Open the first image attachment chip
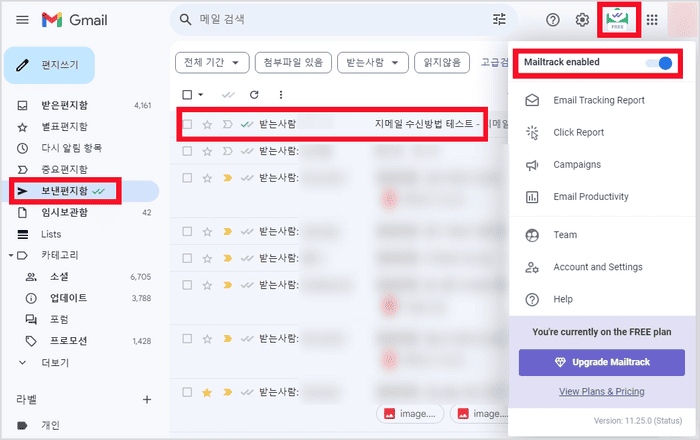 pos(410,414)
